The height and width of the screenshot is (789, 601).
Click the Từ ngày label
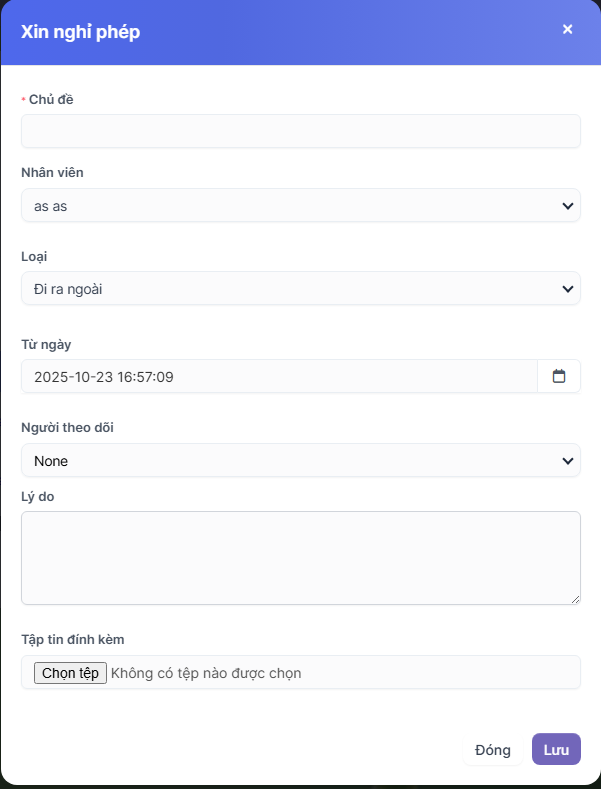tap(46, 344)
